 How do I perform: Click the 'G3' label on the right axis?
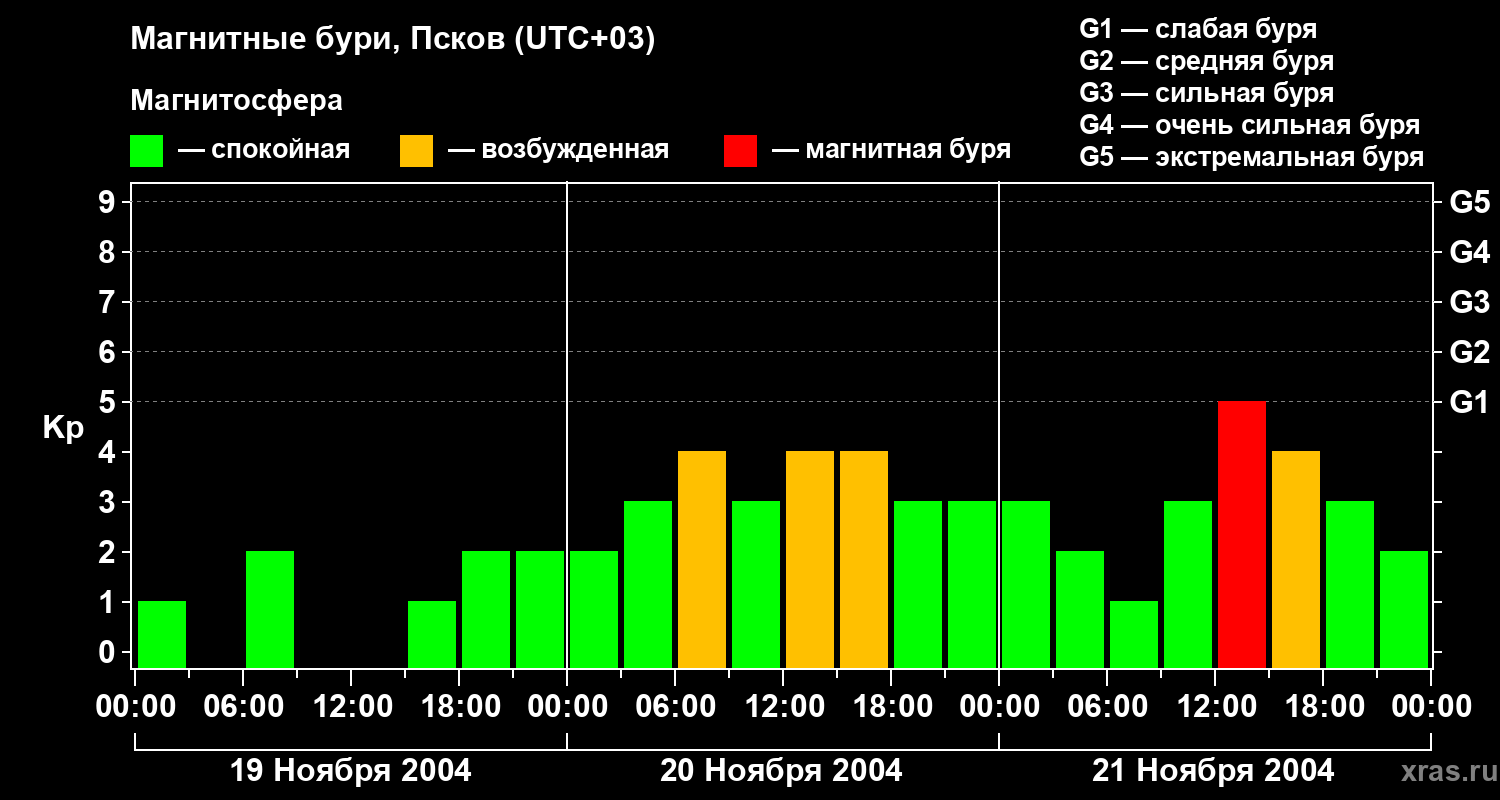pyautogui.click(x=1469, y=302)
